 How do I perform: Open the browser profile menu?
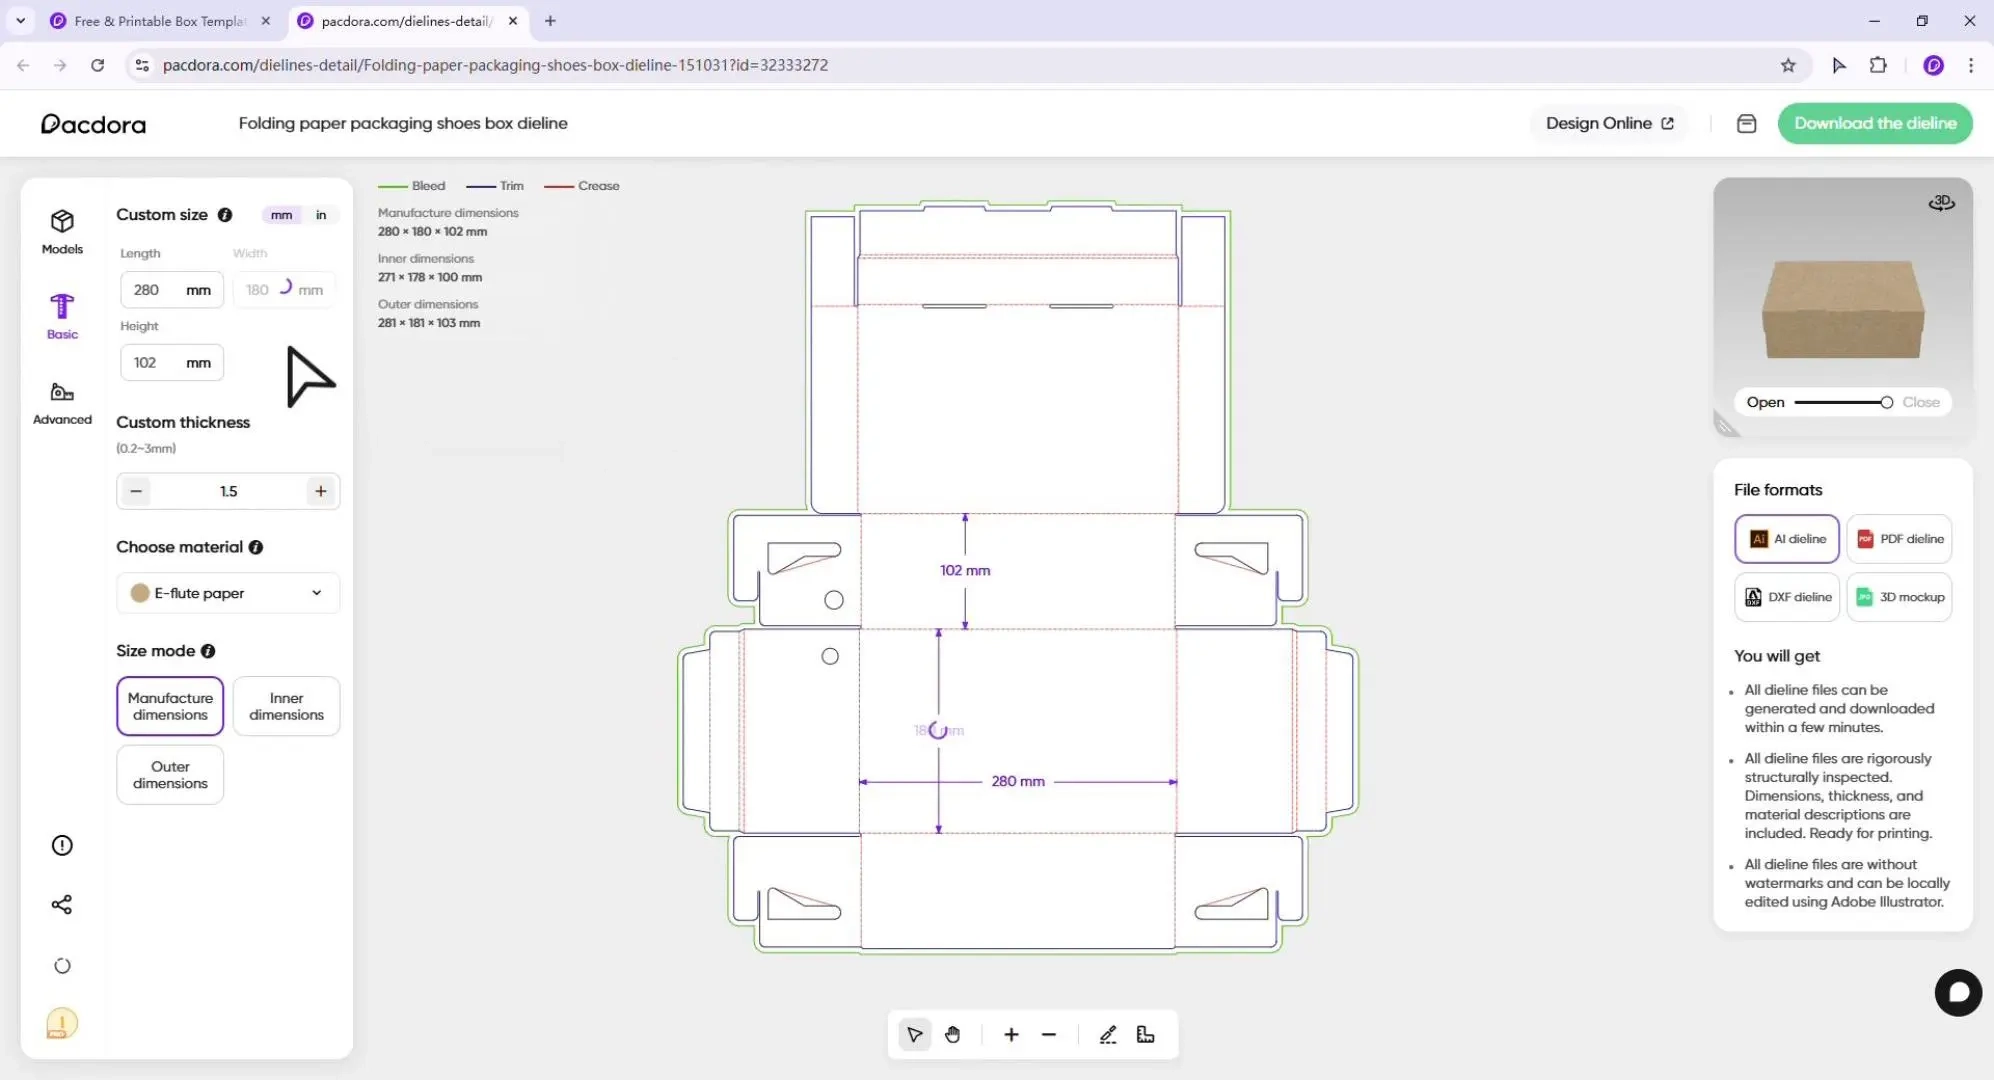(1933, 64)
